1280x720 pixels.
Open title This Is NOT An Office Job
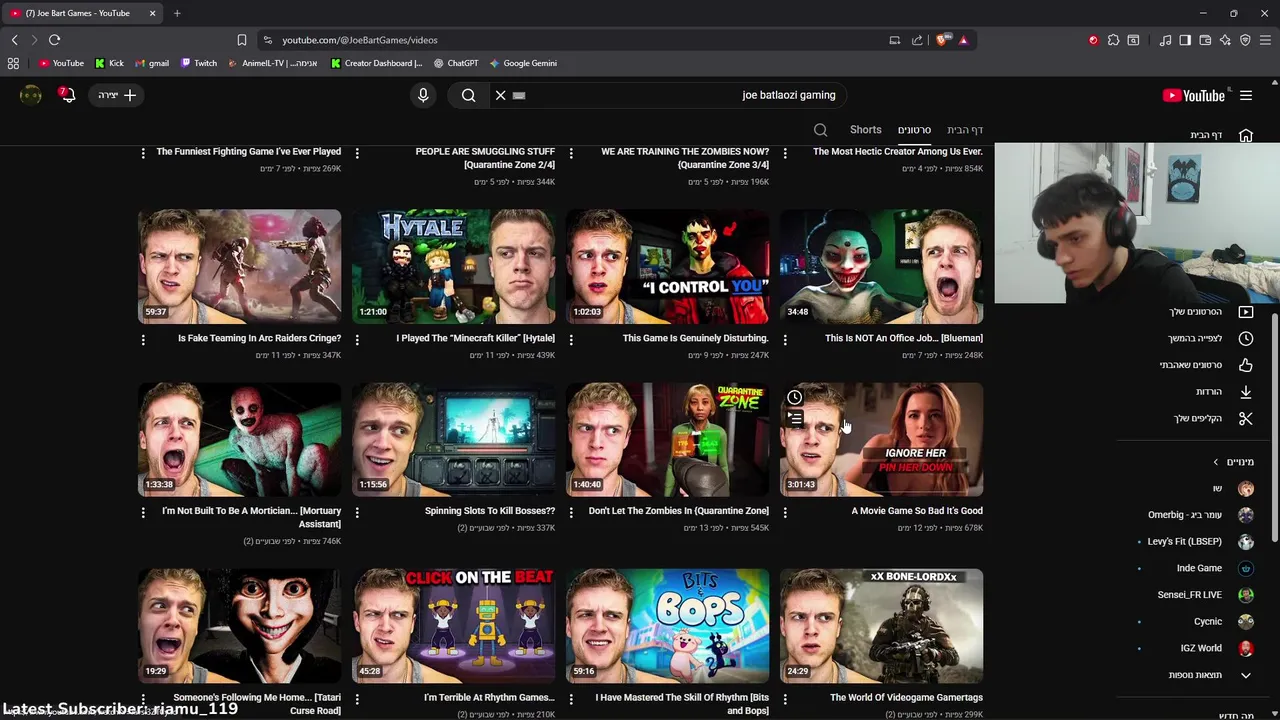pyautogui.click(x=904, y=338)
